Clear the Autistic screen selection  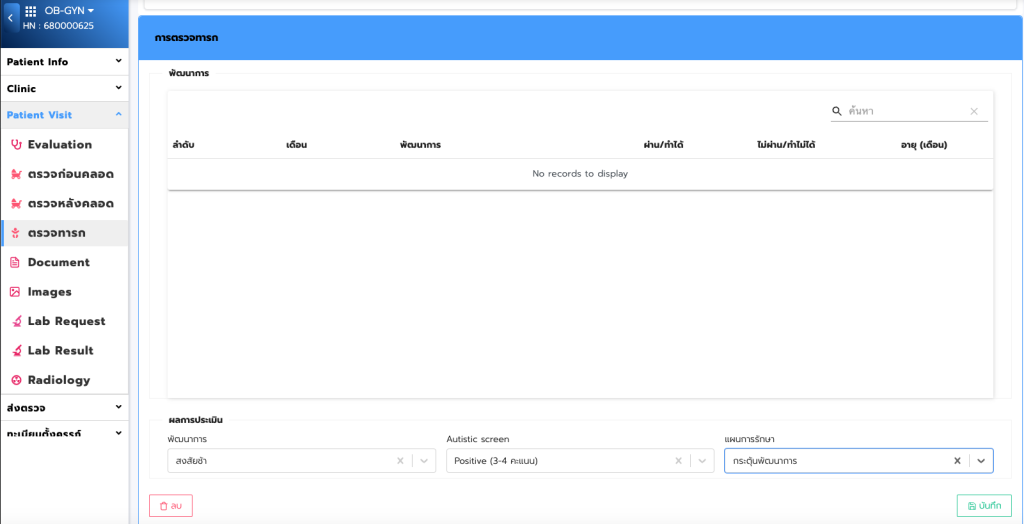pos(679,461)
